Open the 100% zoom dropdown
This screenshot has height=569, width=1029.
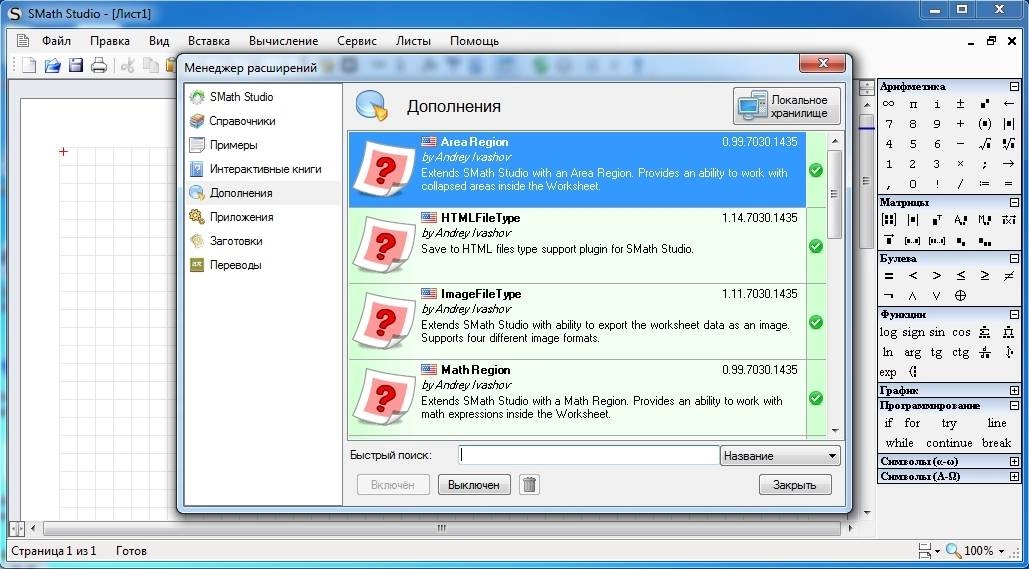1002,551
